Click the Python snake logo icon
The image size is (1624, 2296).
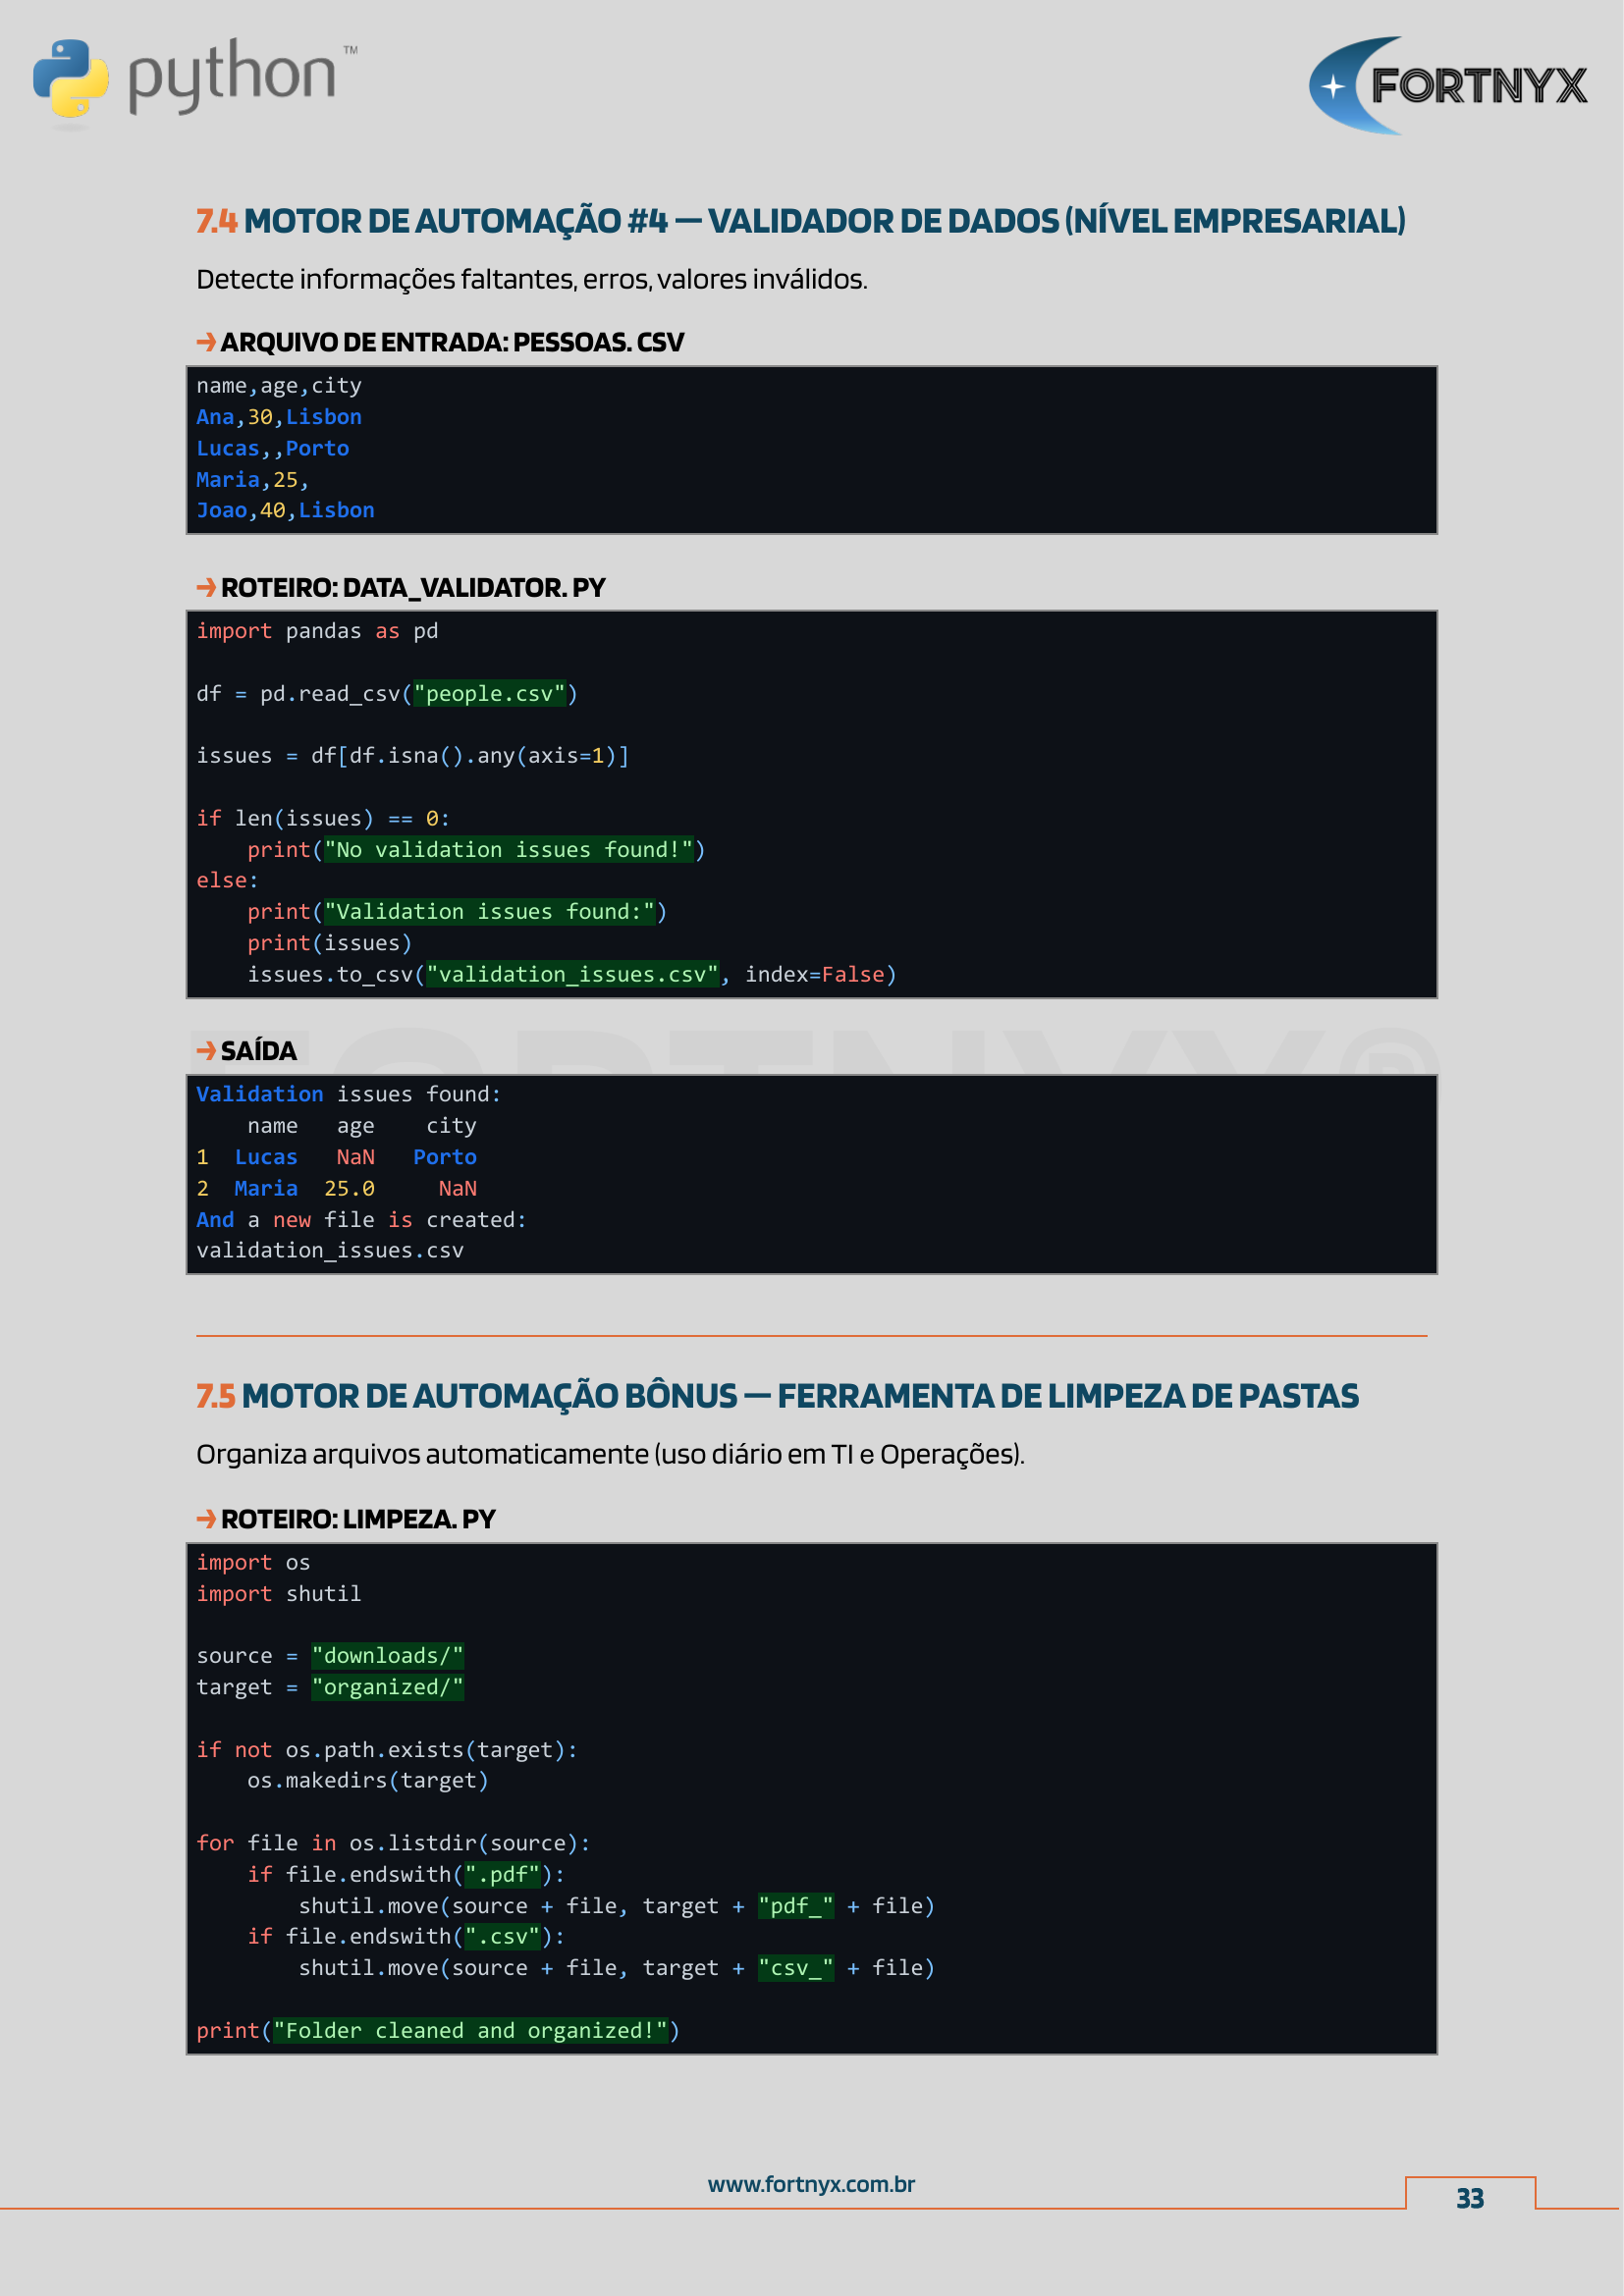[x=70, y=79]
